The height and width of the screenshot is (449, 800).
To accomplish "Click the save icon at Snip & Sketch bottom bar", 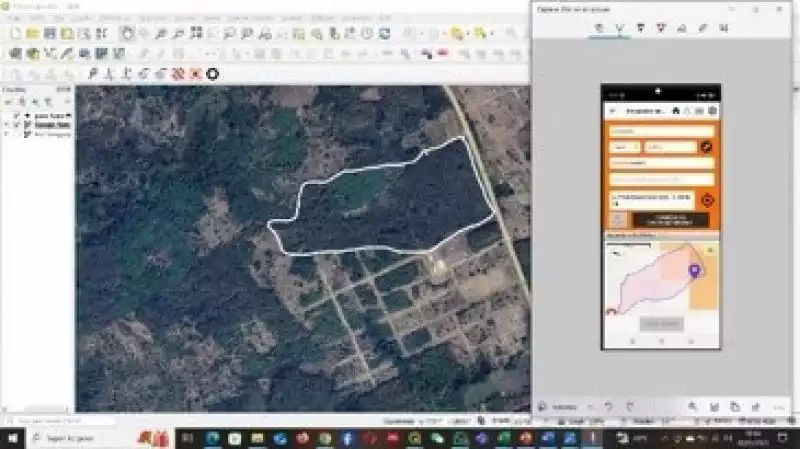I will tap(713, 406).
